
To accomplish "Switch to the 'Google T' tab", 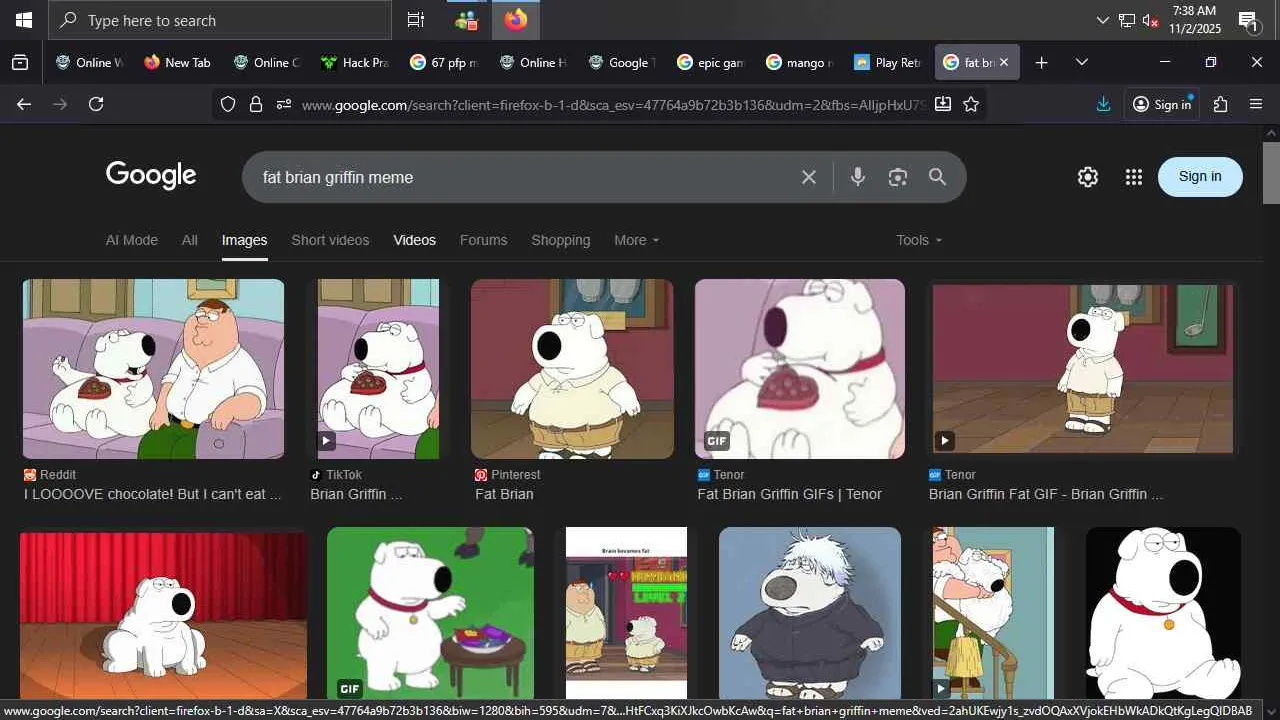I will 621,62.
